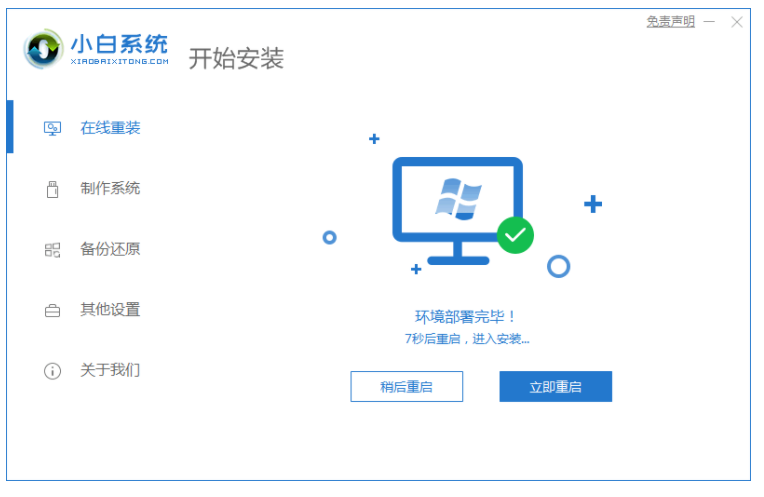Click the 关于我们 info icon

click(x=52, y=371)
